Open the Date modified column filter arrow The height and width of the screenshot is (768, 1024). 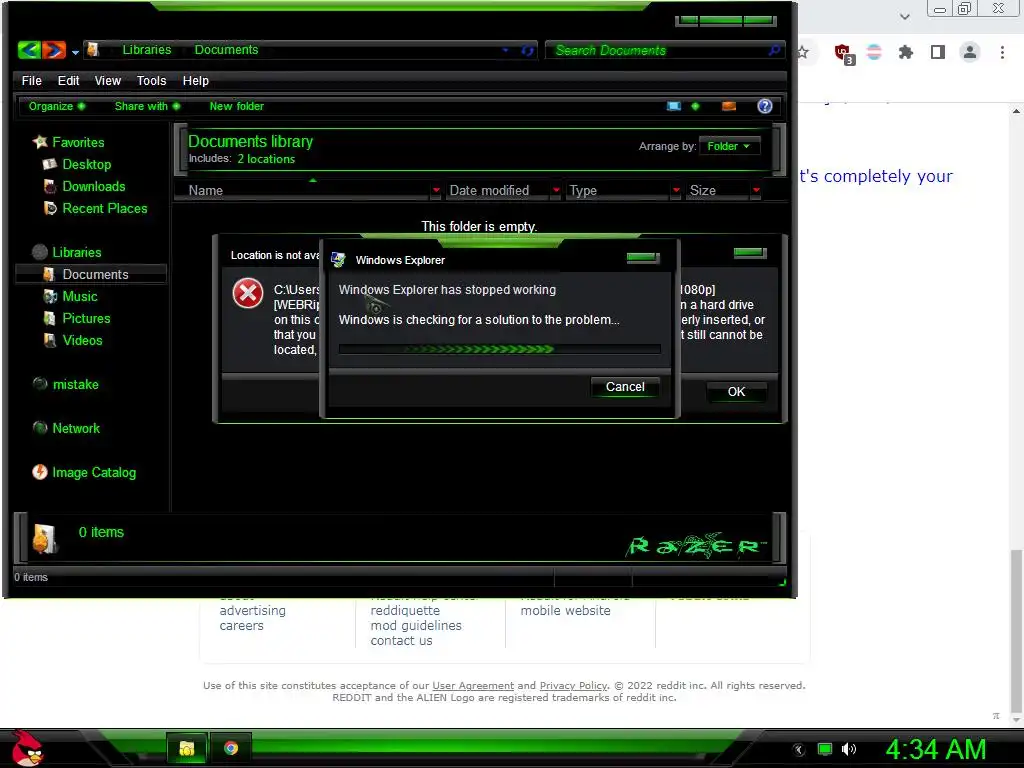coord(556,191)
